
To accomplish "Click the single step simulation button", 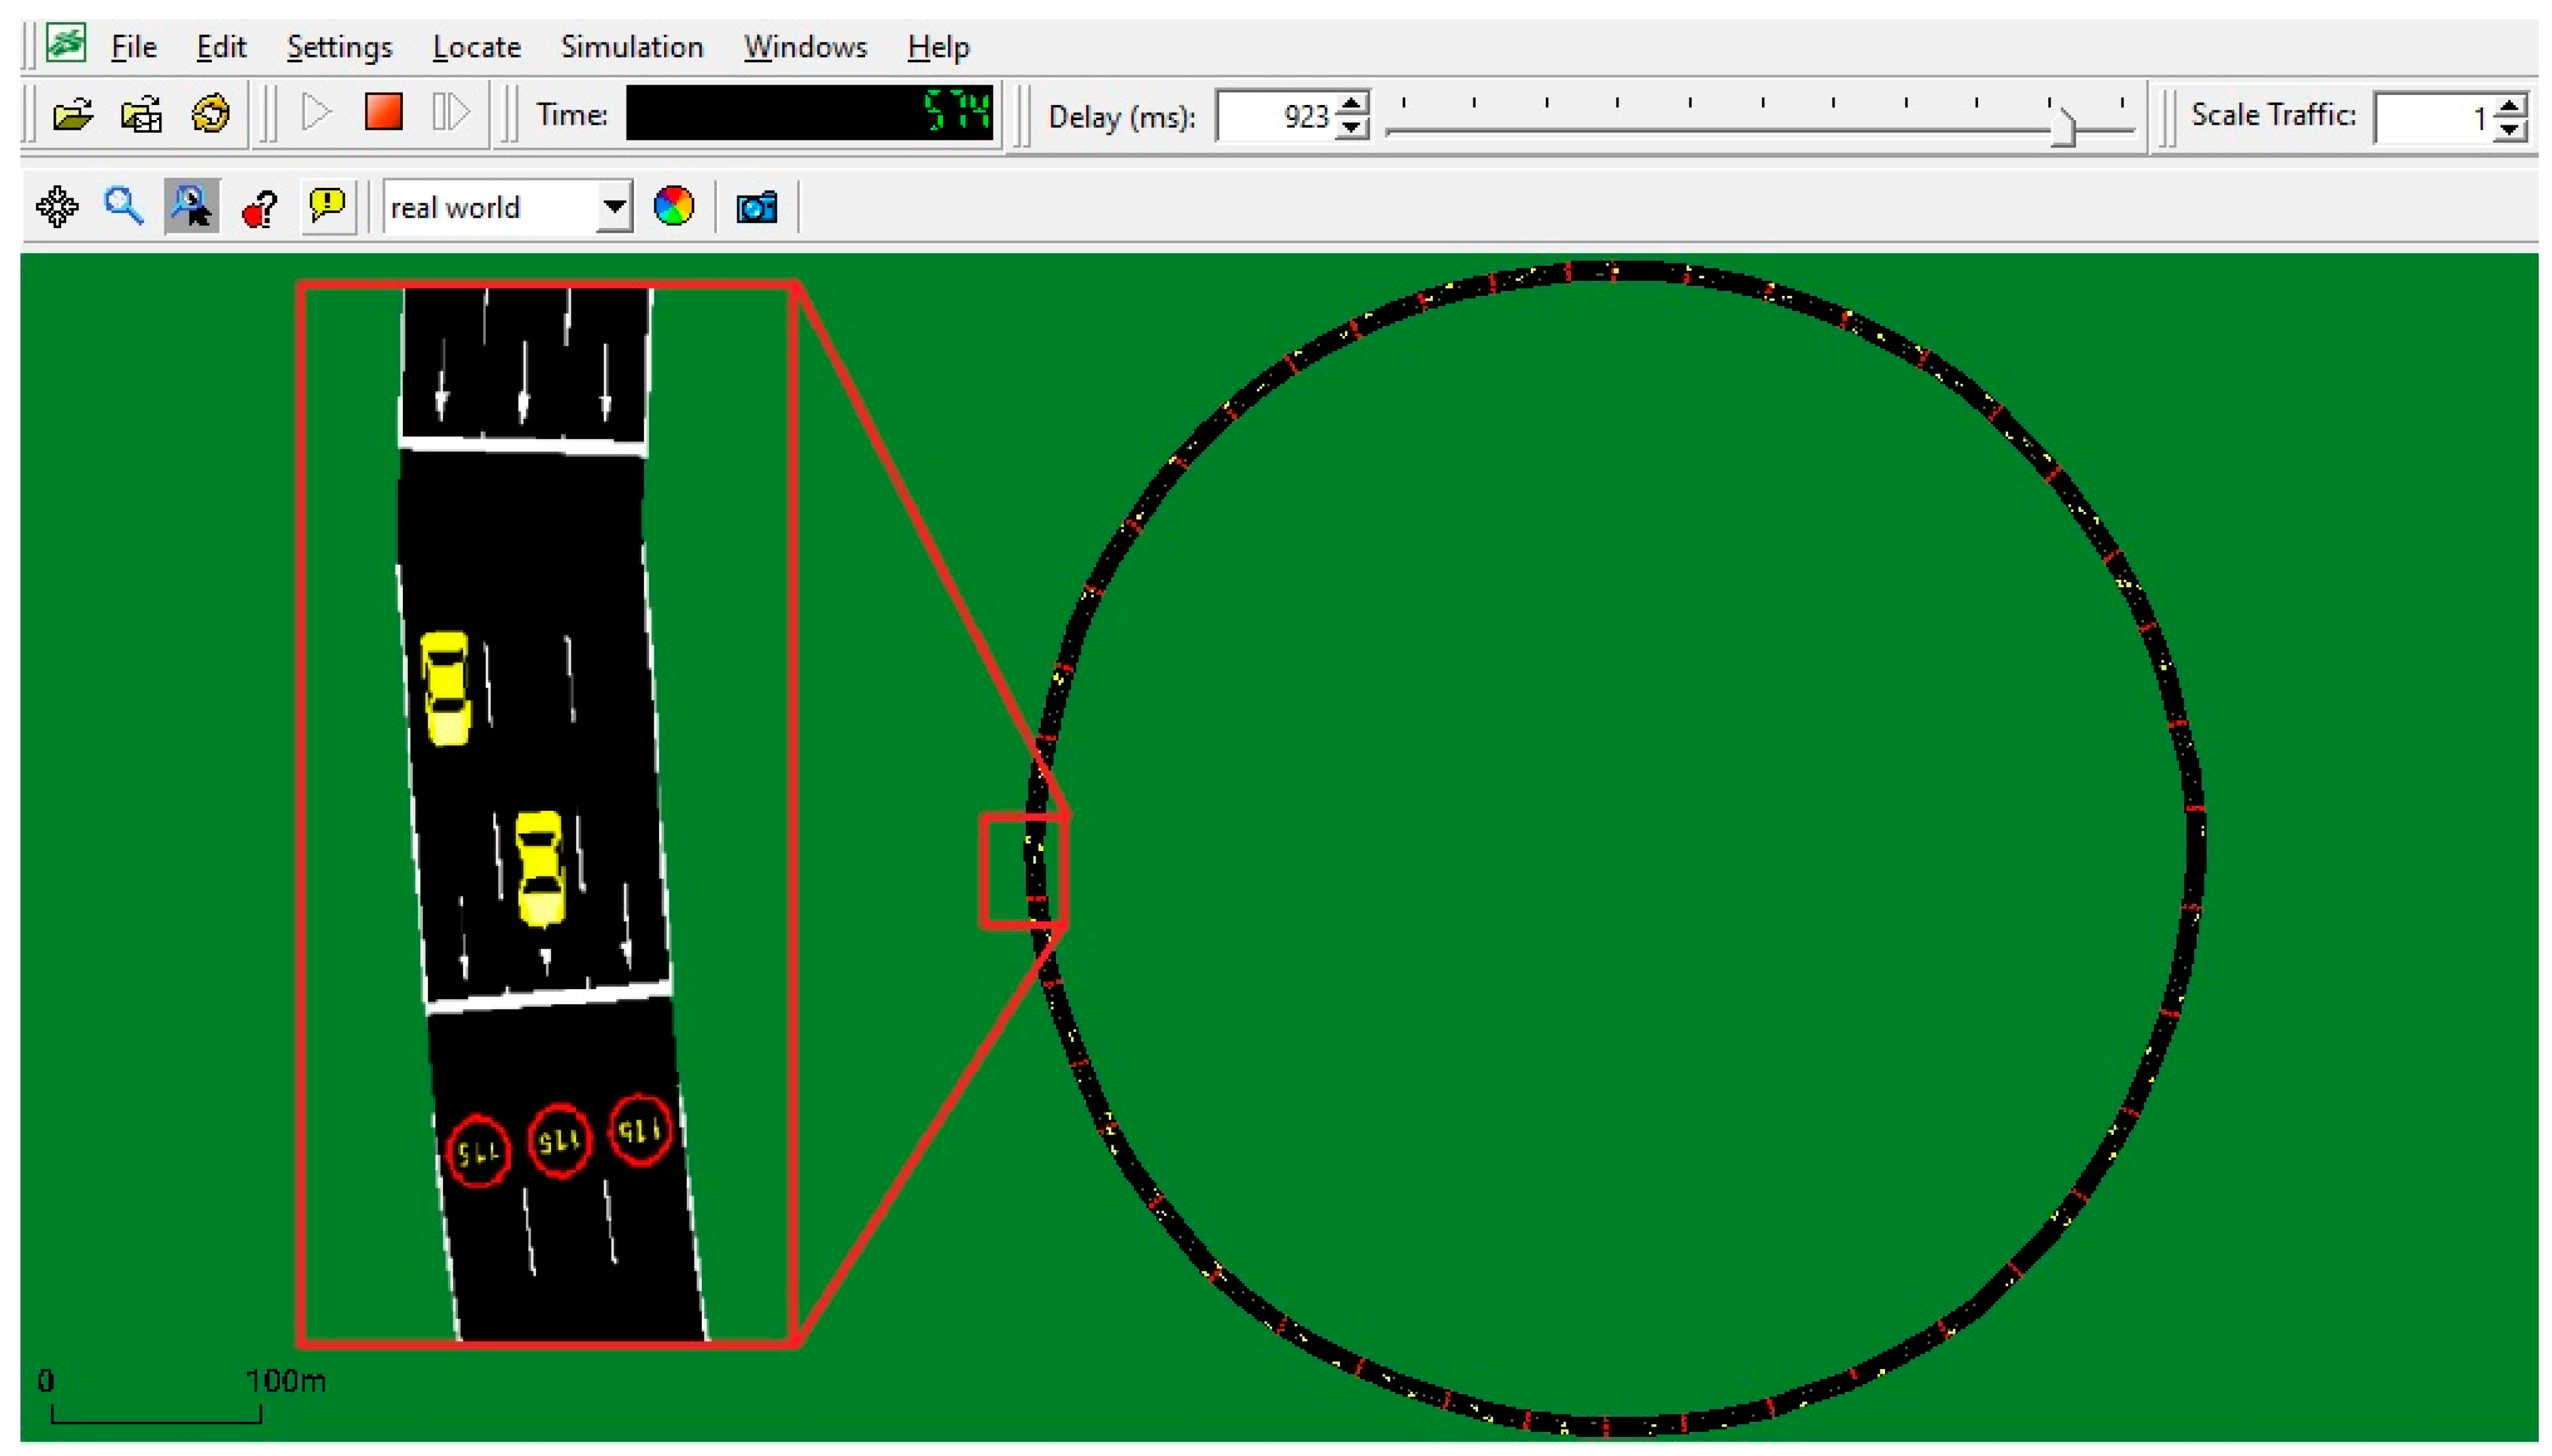I will pos(450,113).
